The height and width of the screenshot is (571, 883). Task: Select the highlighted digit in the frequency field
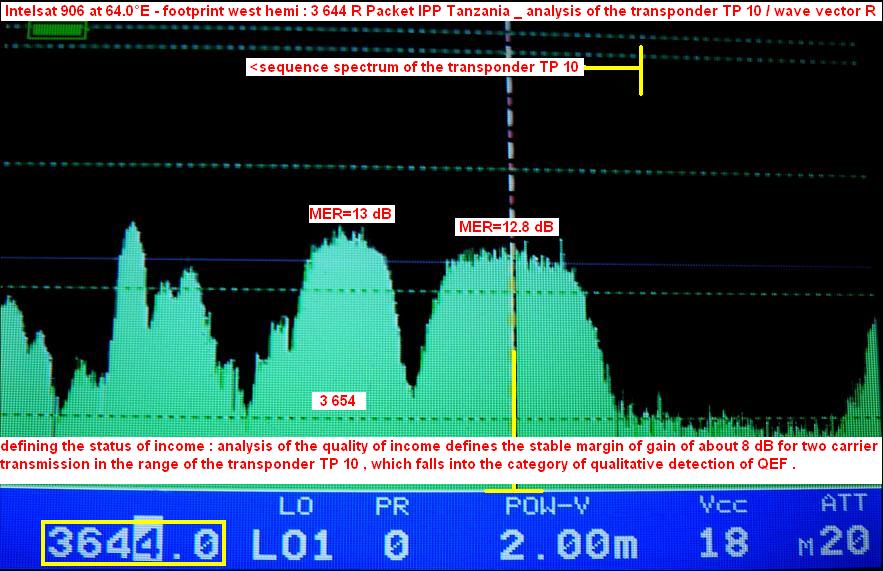(149, 542)
